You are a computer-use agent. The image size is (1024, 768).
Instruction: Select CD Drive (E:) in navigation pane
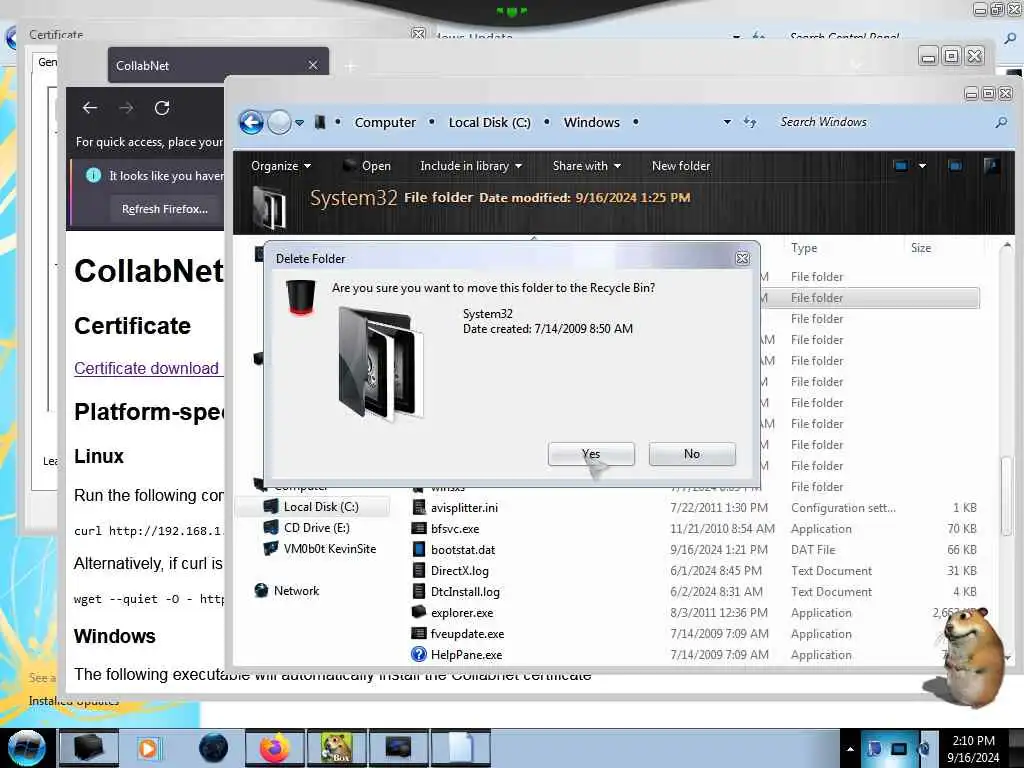coord(317,528)
